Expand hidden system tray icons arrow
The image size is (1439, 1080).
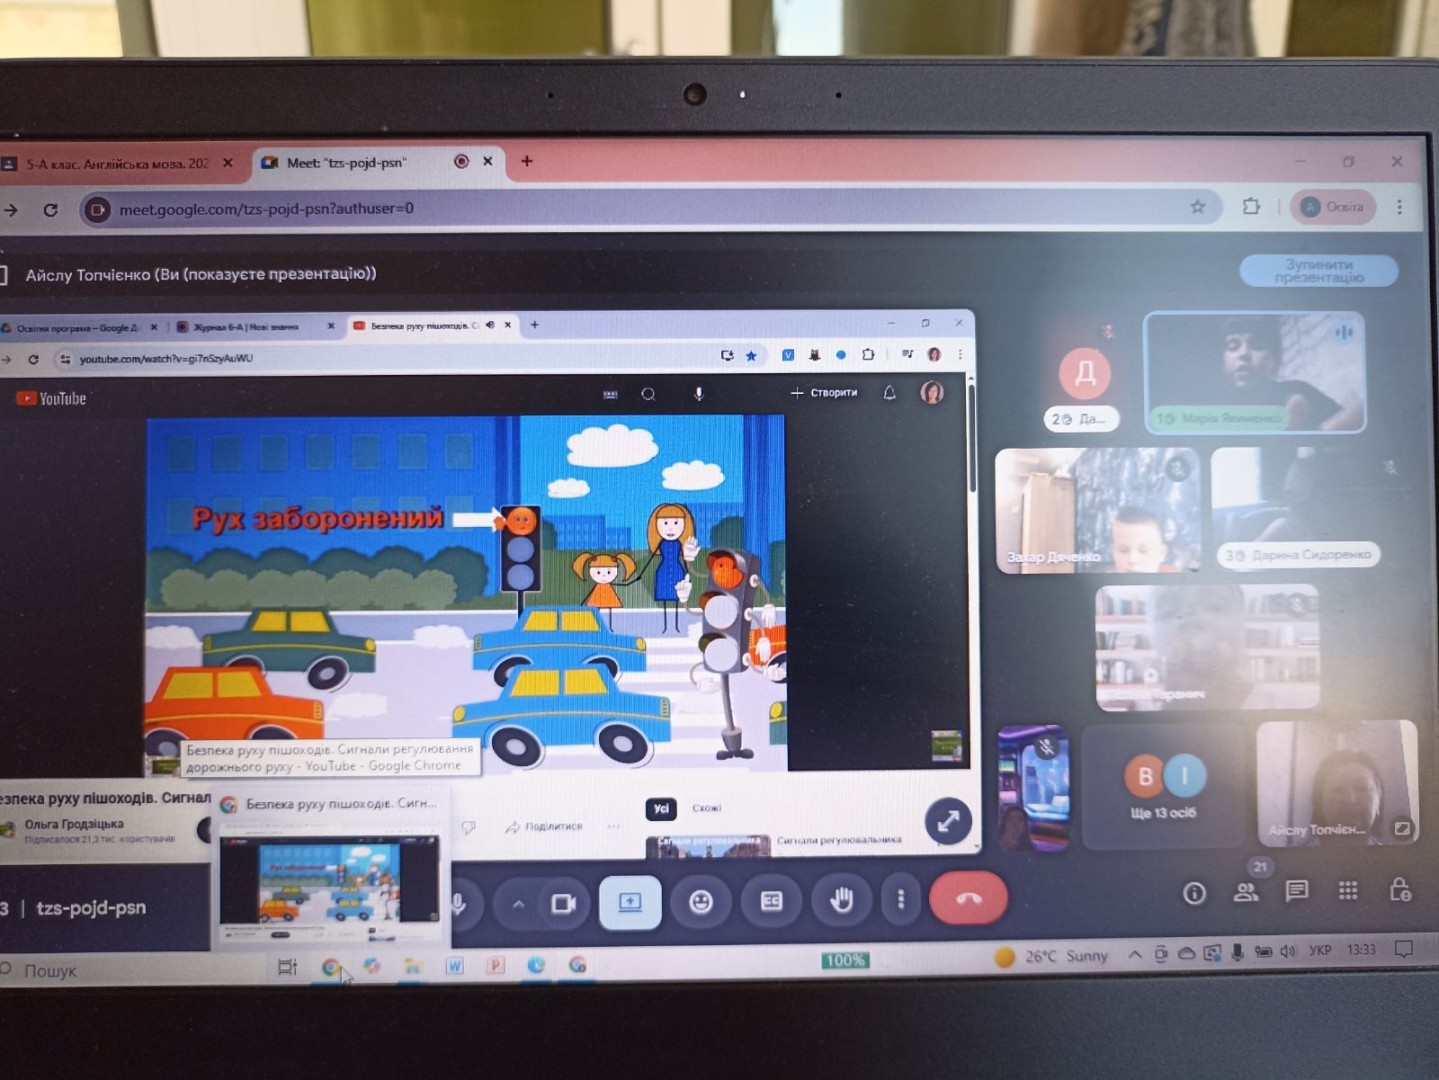1135,954
